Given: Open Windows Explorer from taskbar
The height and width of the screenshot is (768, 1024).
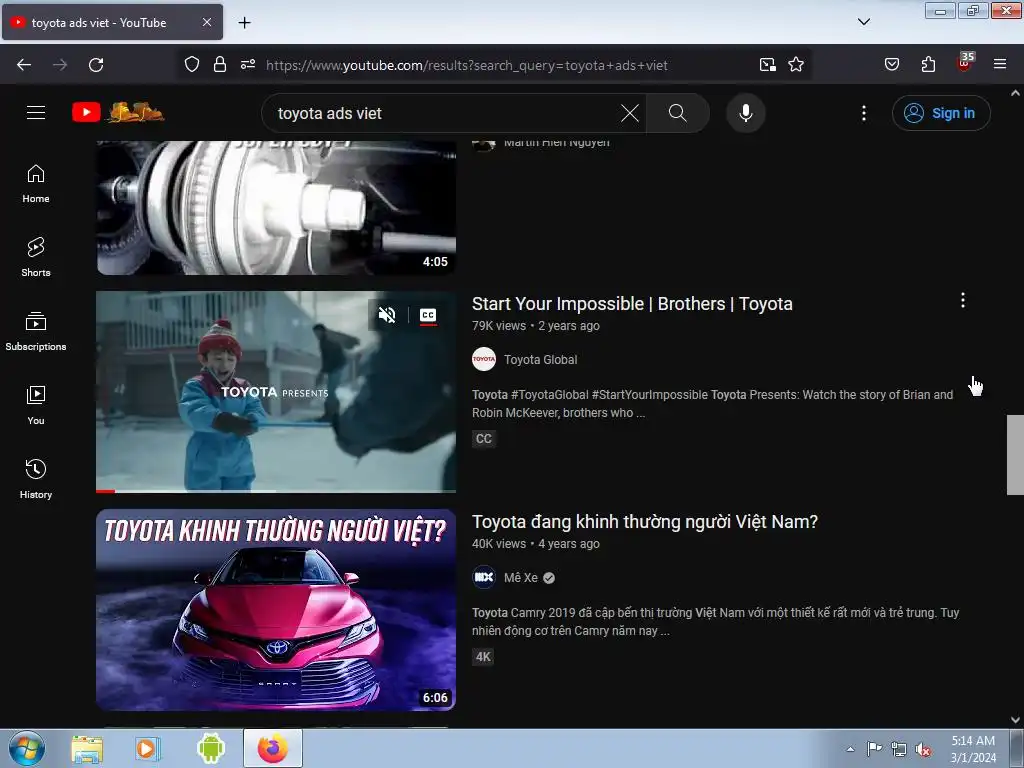Looking at the screenshot, I should [x=86, y=748].
